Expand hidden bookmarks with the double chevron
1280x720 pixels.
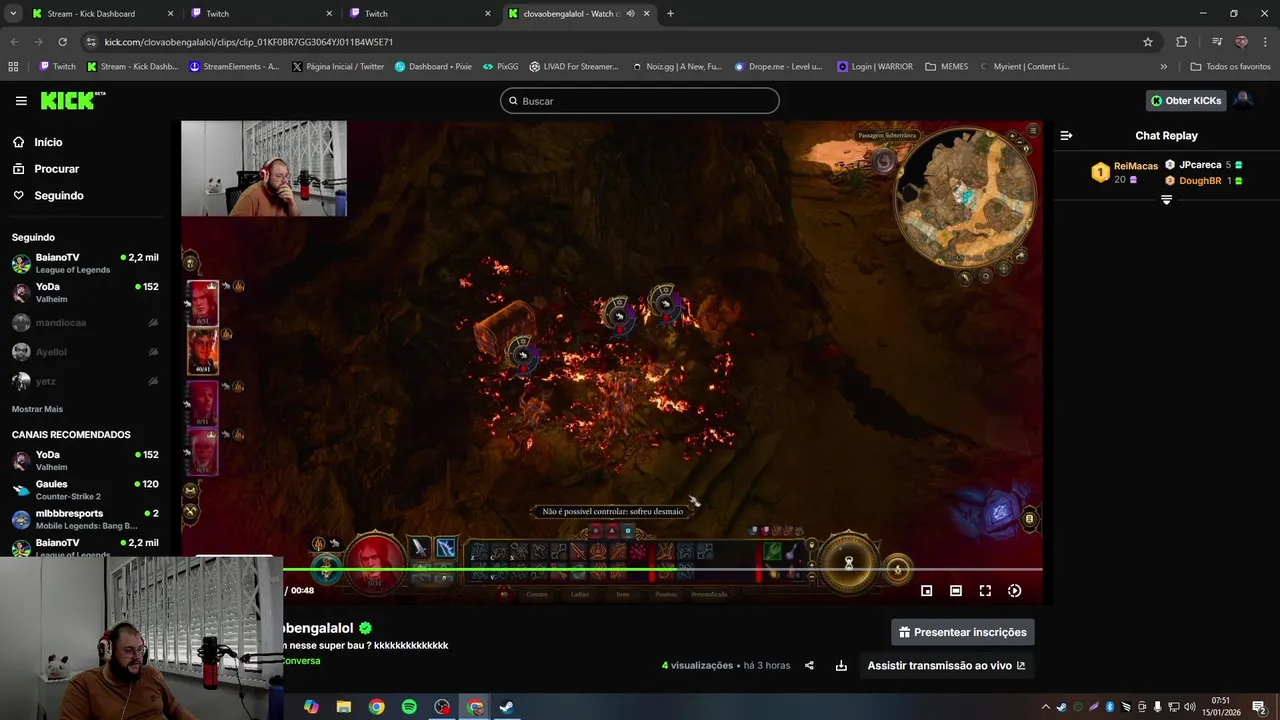coord(1163,67)
